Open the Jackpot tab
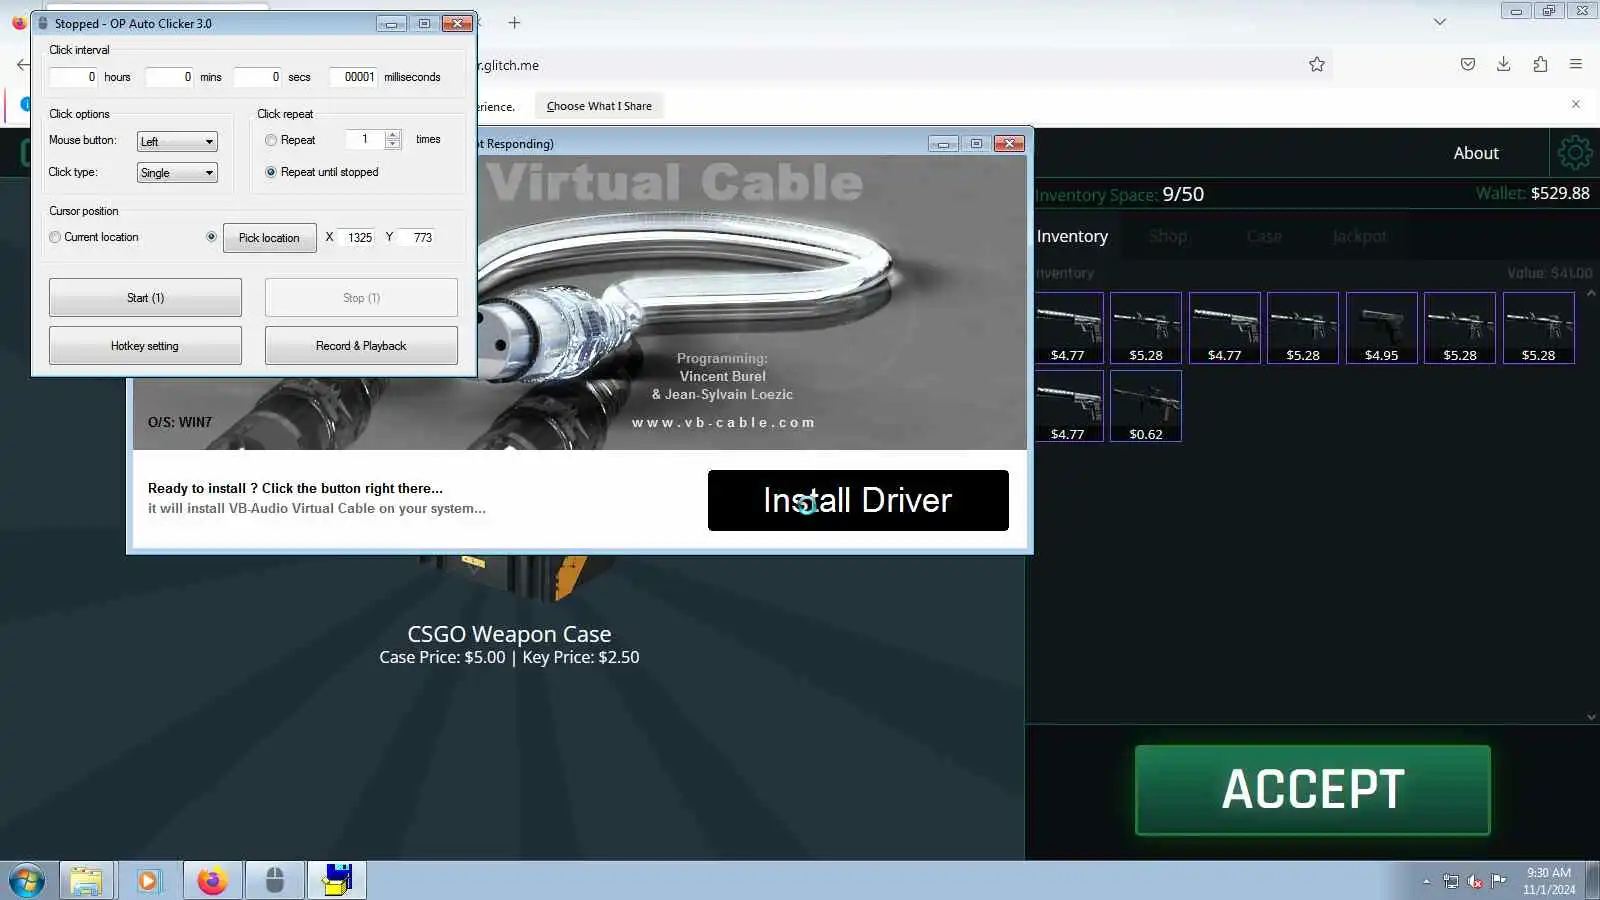 [x=1360, y=236]
